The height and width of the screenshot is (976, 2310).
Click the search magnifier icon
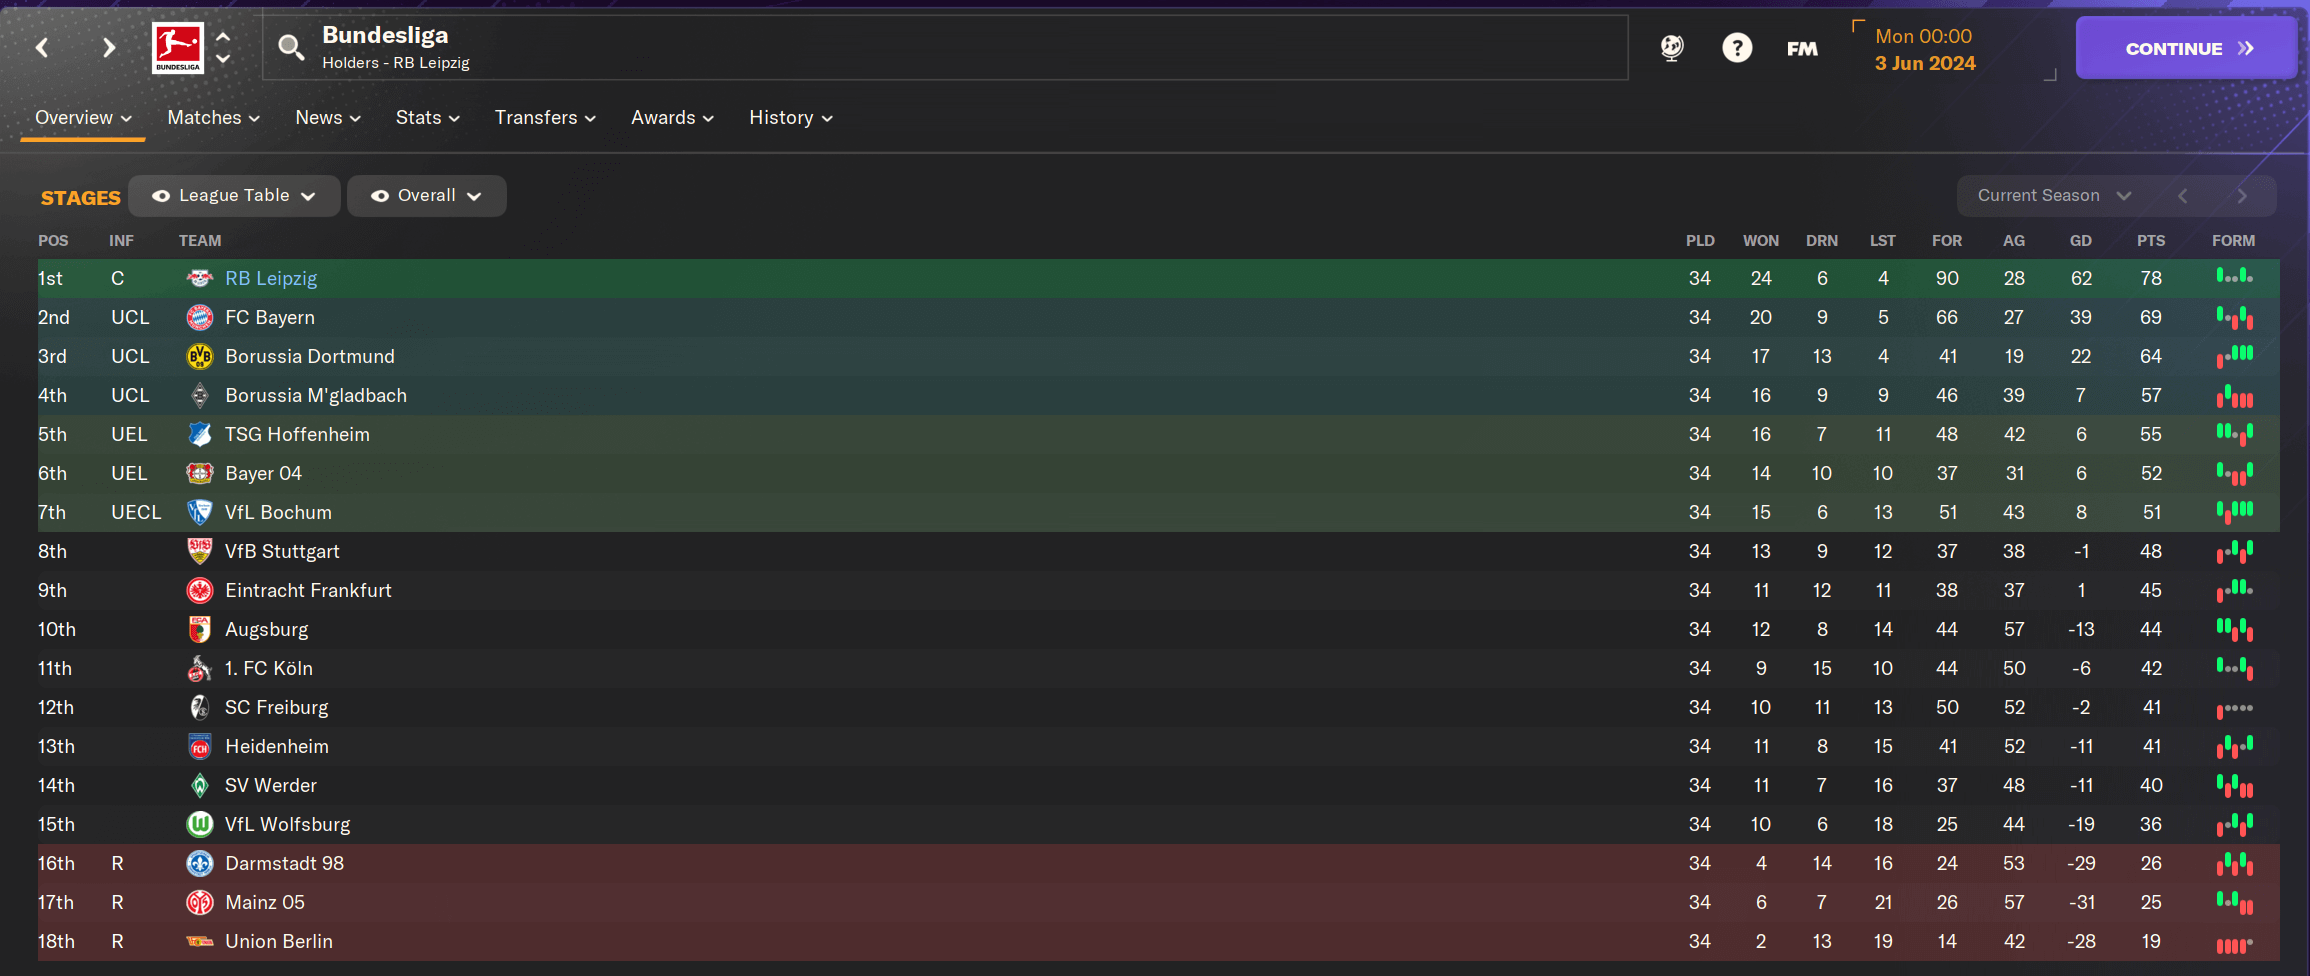(x=291, y=47)
